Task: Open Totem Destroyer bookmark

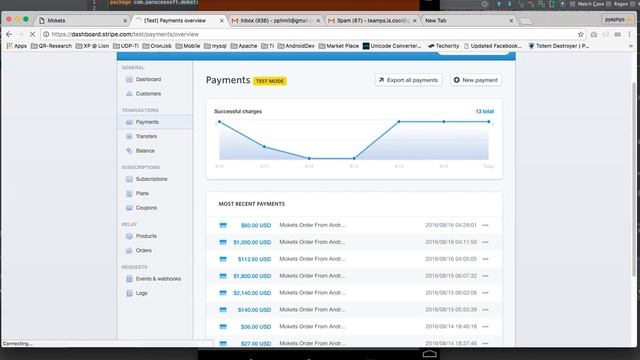Action: point(559,46)
